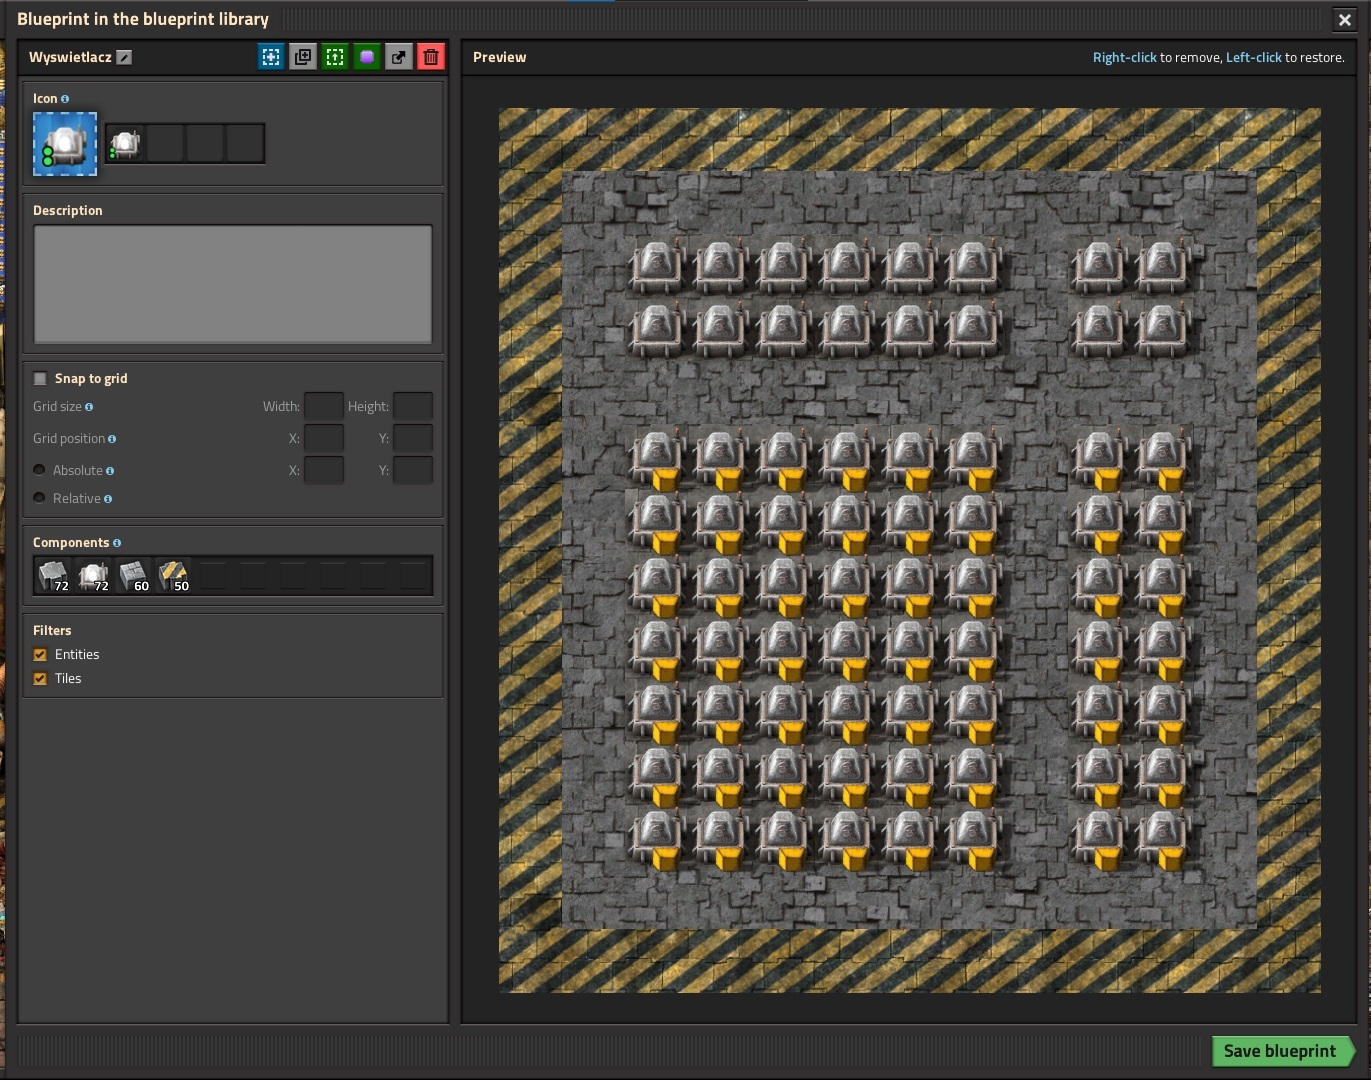Uncheck the Tiles filter checkbox
Viewport: 1371px width, 1080px height.
pyautogui.click(x=40, y=679)
